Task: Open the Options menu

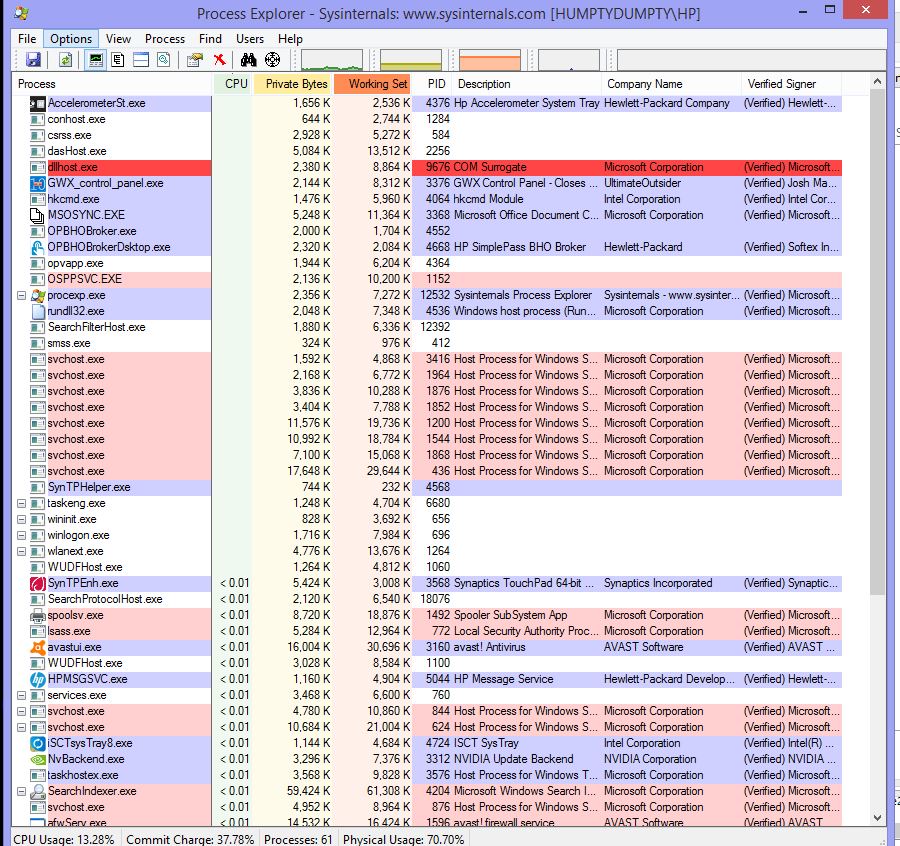Action: (x=71, y=38)
